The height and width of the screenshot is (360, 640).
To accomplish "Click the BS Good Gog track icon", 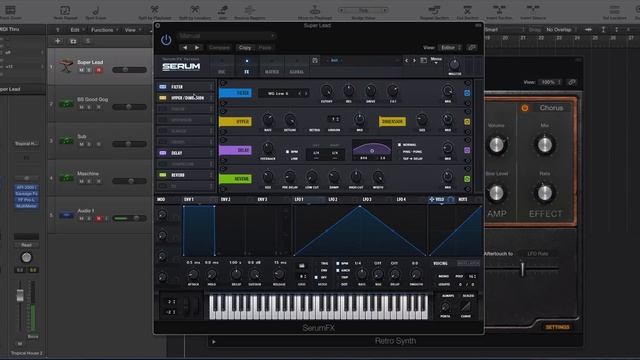I will point(66,104).
